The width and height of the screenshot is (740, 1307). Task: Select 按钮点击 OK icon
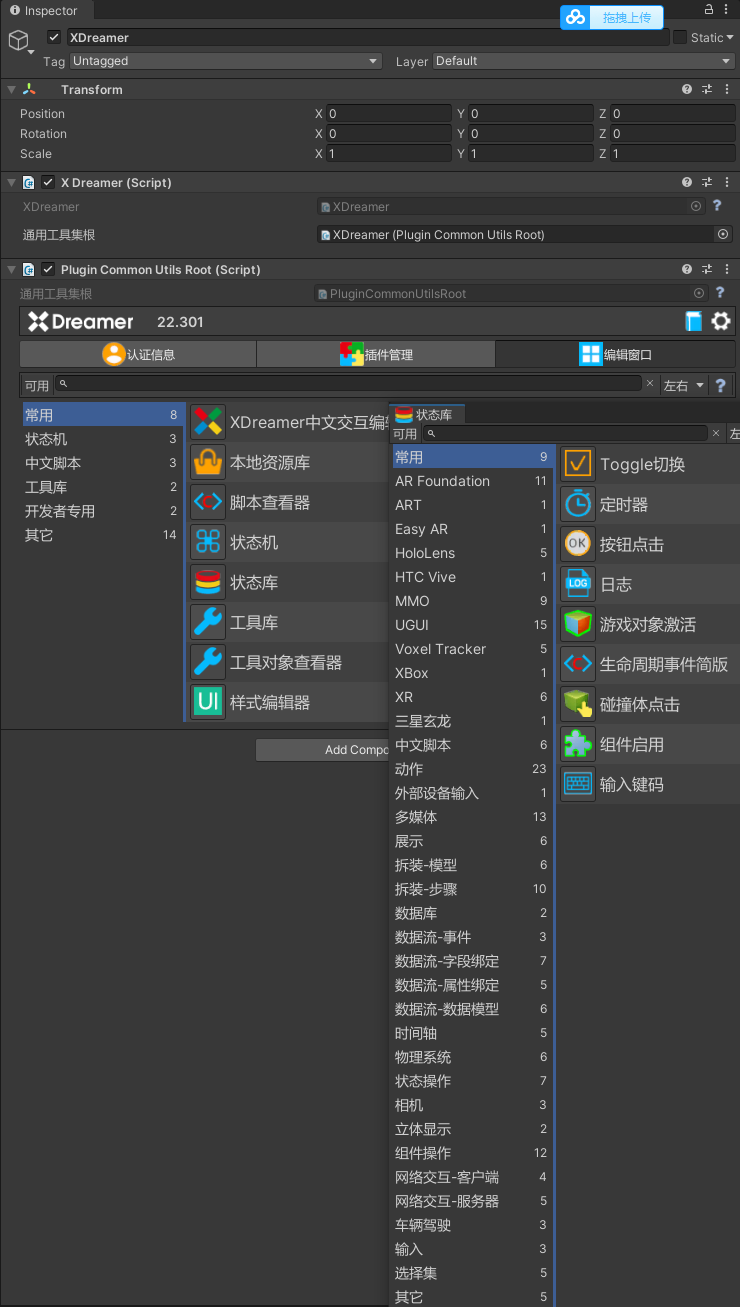pyautogui.click(x=578, y=544)
